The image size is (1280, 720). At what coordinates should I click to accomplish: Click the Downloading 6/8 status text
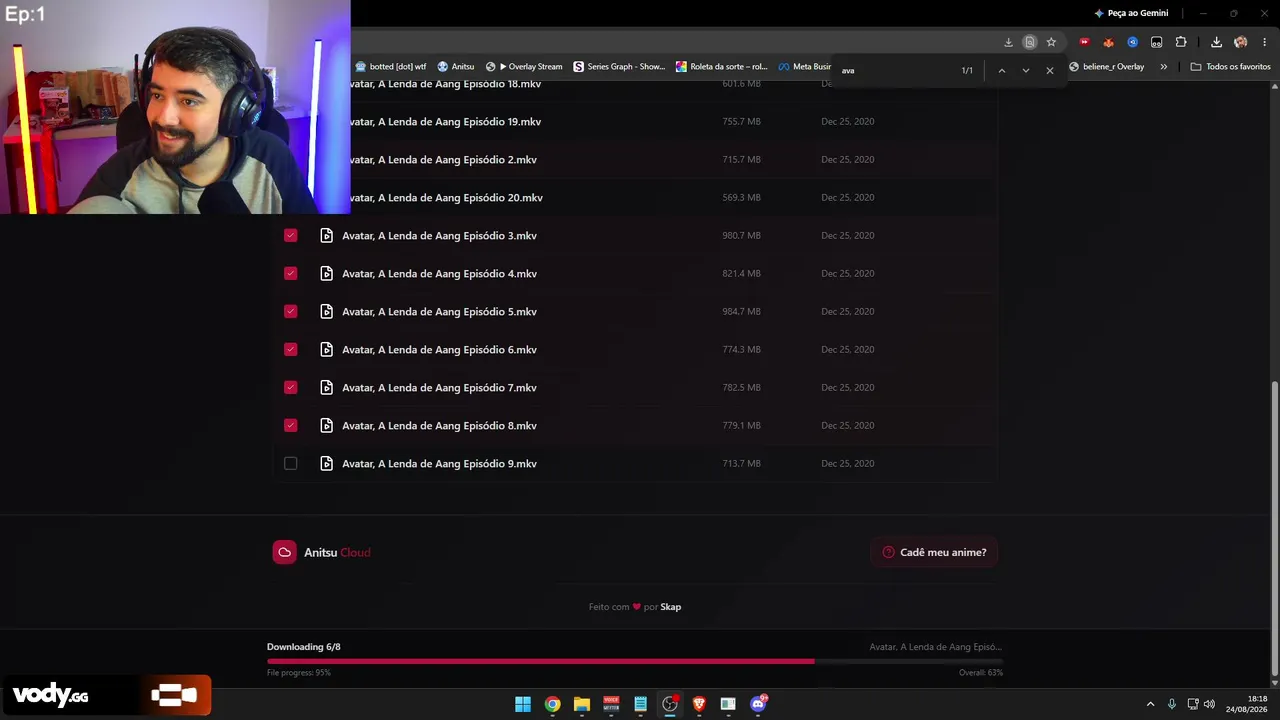(304, 647)
